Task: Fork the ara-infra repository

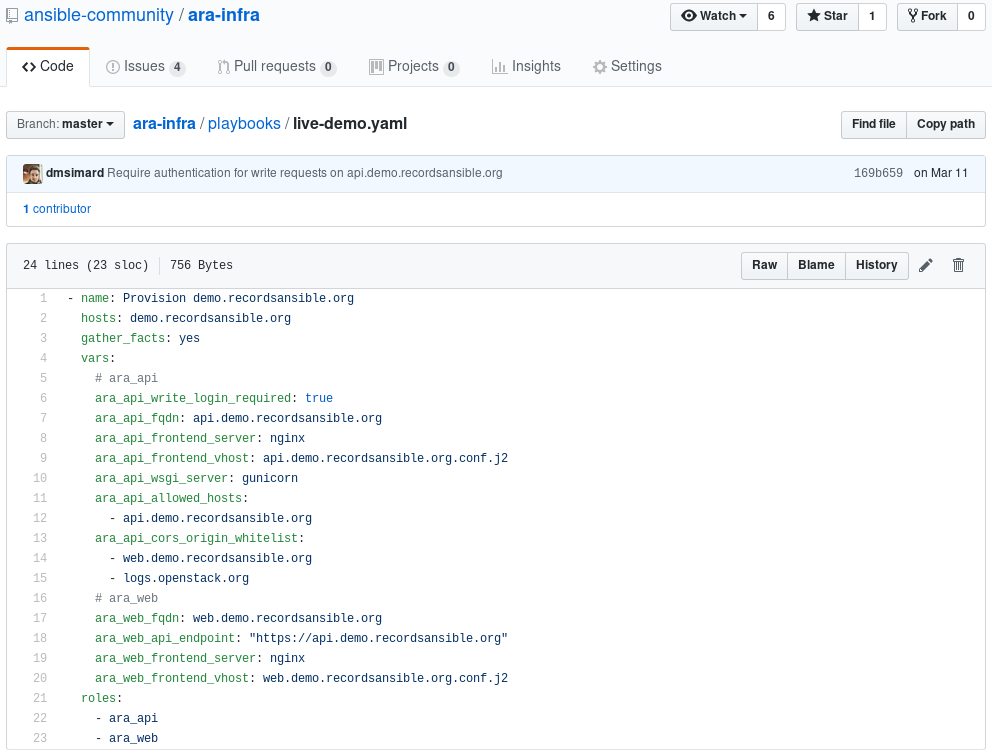Action: tap(927, 16)
